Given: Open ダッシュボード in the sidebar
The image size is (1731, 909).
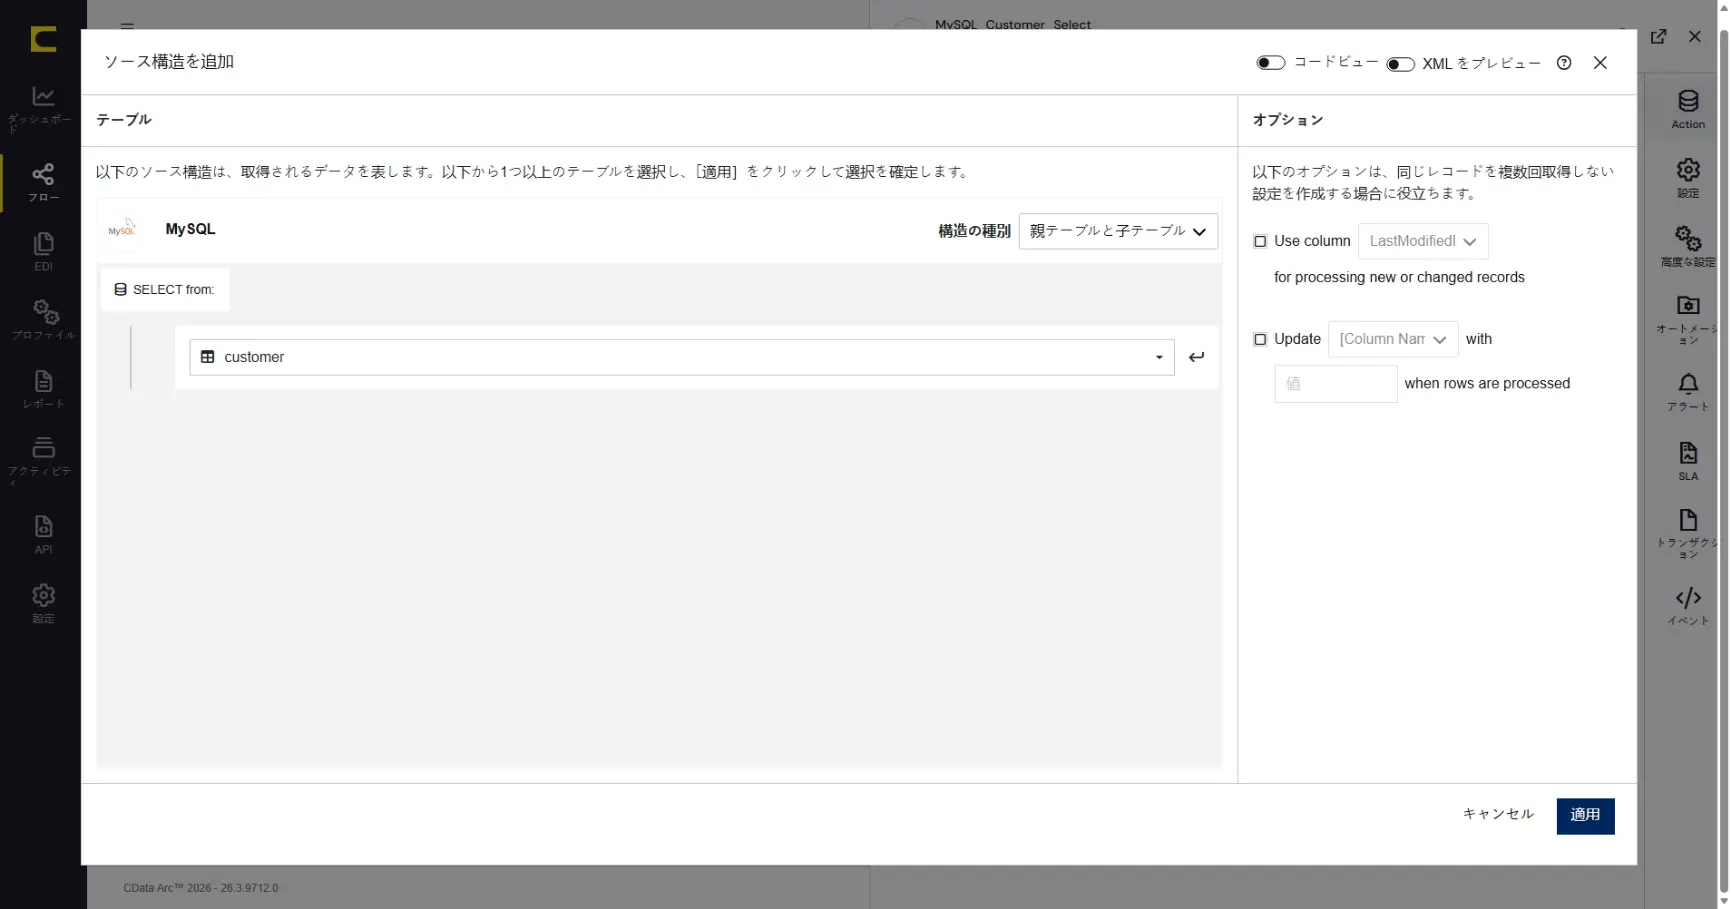Looking at the screenshot, I should coord(43,108).
